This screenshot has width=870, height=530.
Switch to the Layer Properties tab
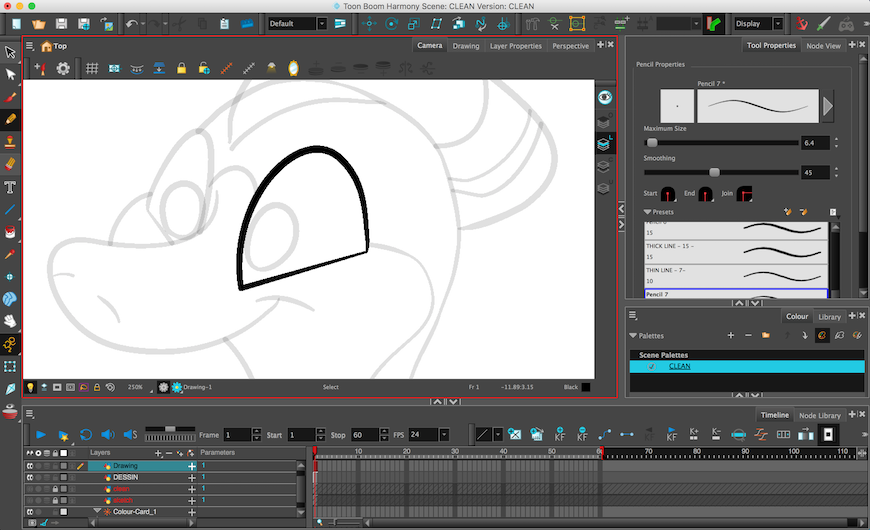[515, 46]
